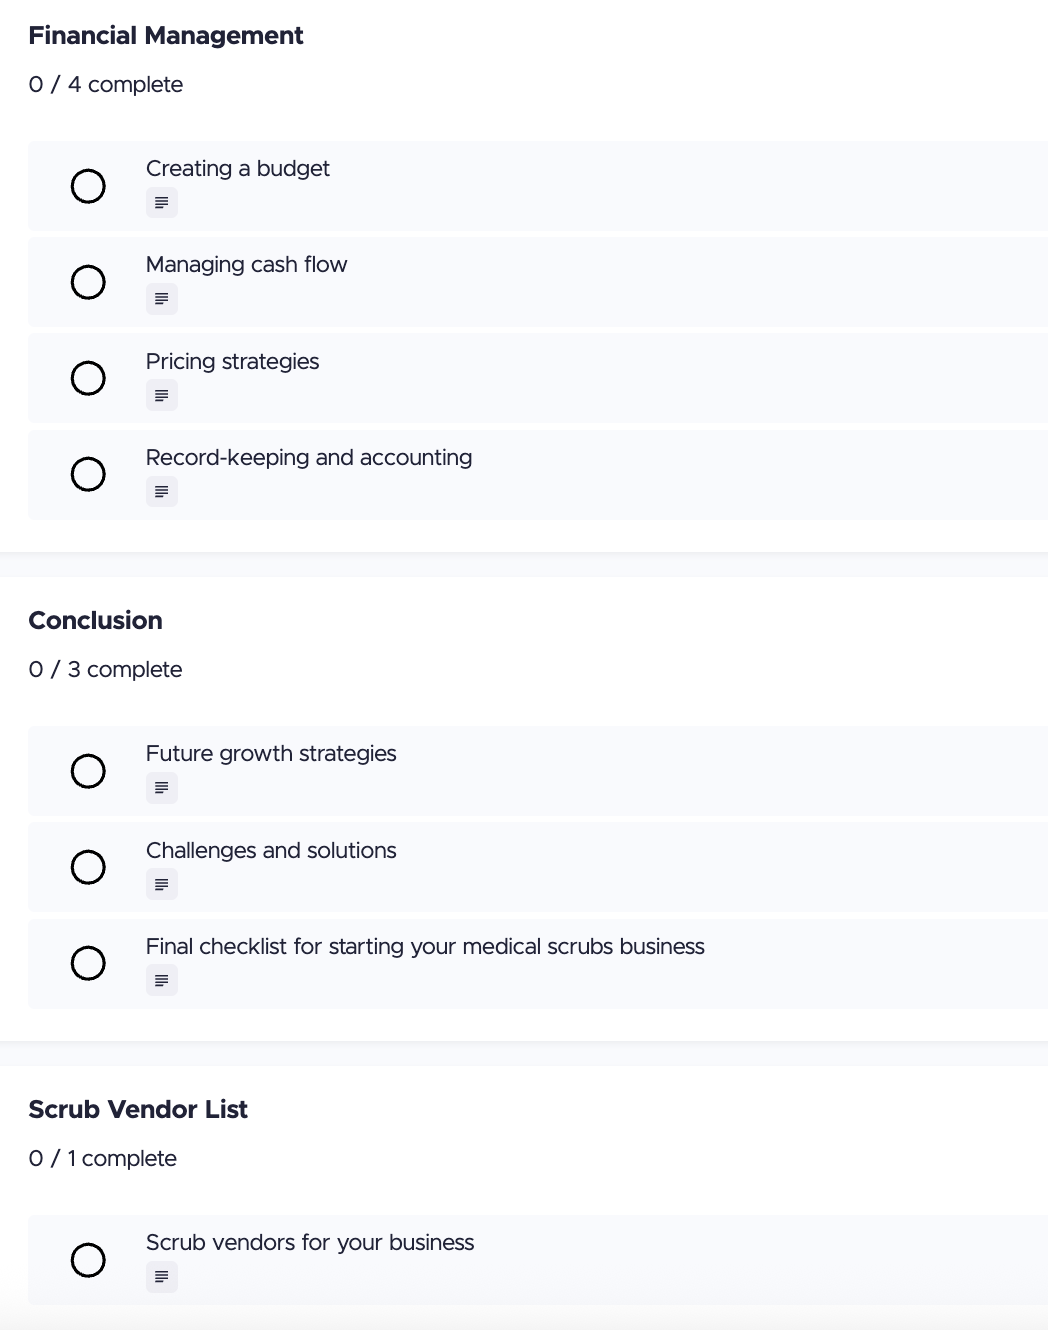Mark Creating a budget as complete
The image size is (1048, 1330).
coord(88,186)
